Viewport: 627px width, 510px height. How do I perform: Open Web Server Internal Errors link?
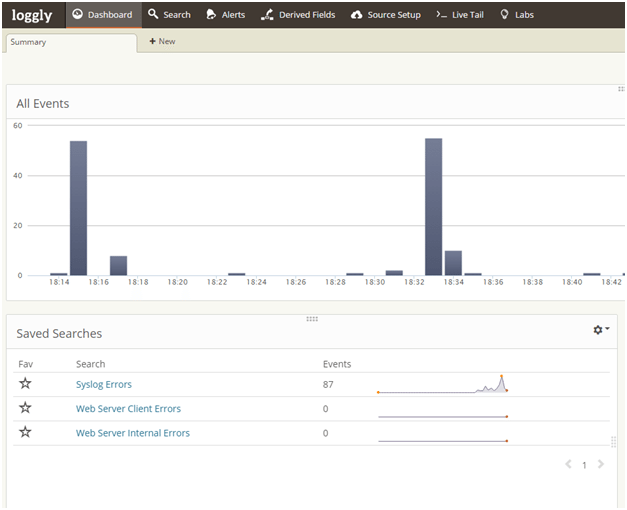click(133, 433)
